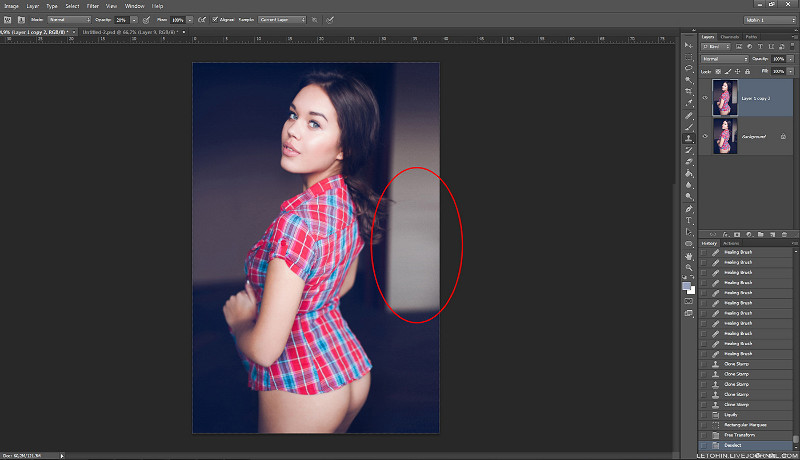Toggle visibility of the Background layer
The width and height of the screenshot is (800, 460).
pyautogui.click(x=705, y=136)
